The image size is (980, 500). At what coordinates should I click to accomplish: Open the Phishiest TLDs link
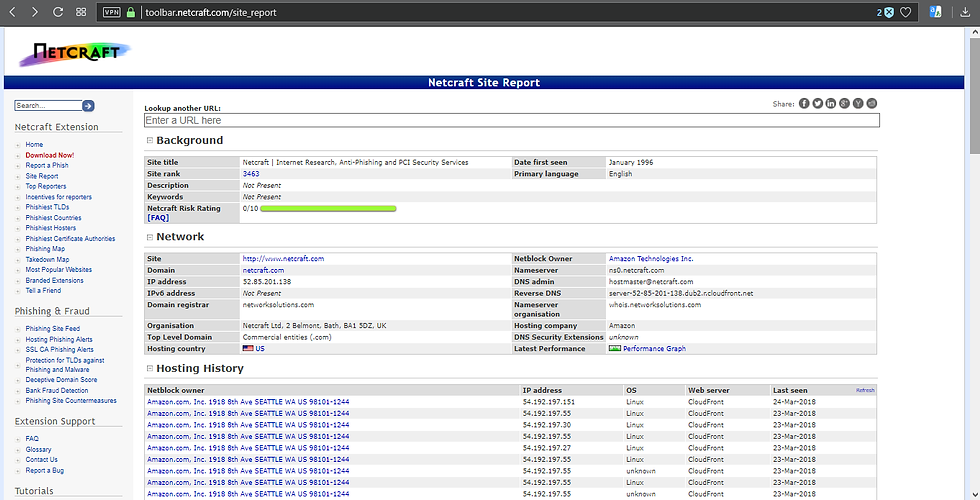point(48,207)
